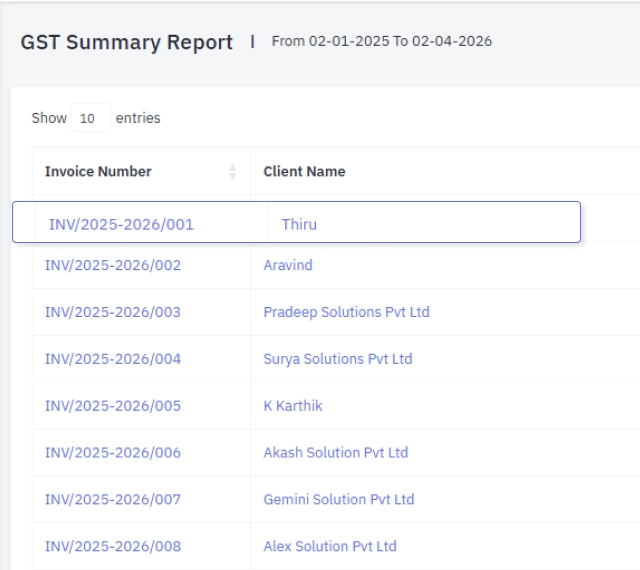The image size is (640, 570).
Task: Select Pradeep Solutions Pvt Ltd client
Action: pyautogui.click(x=346, y=312)
